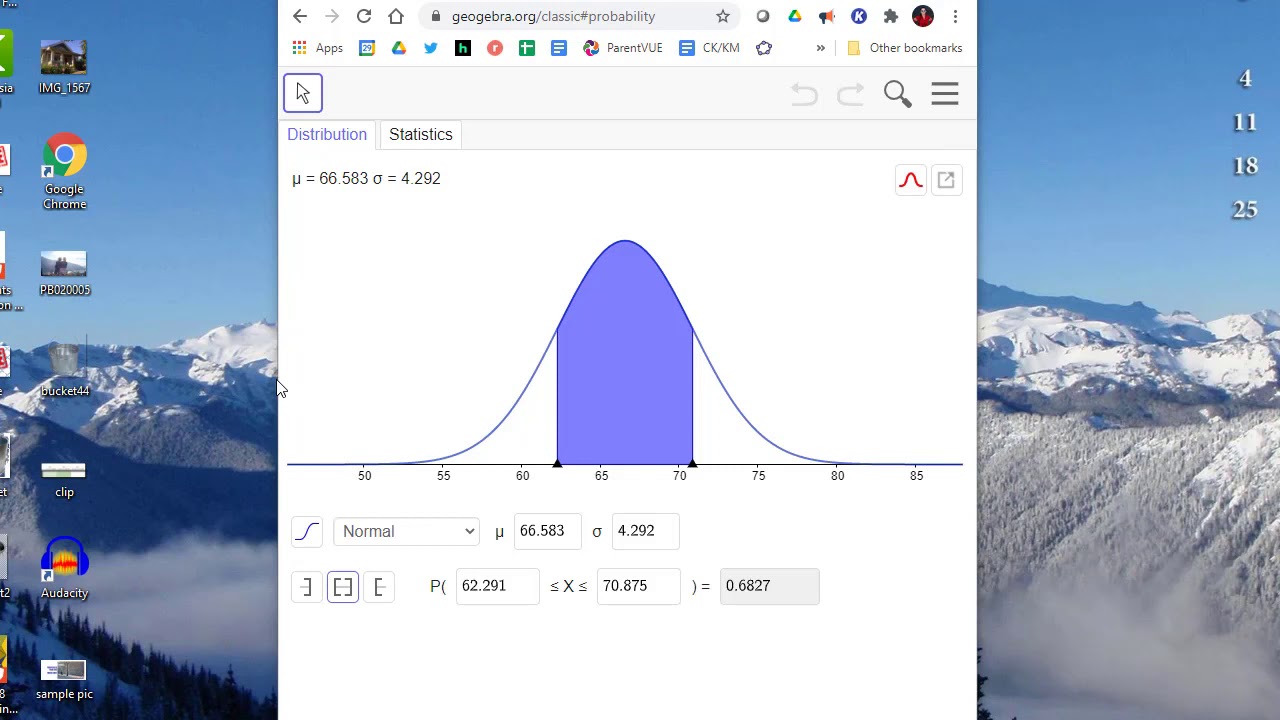Select right-sided probability interval button

pyautogui.click(x=379, y=587)
